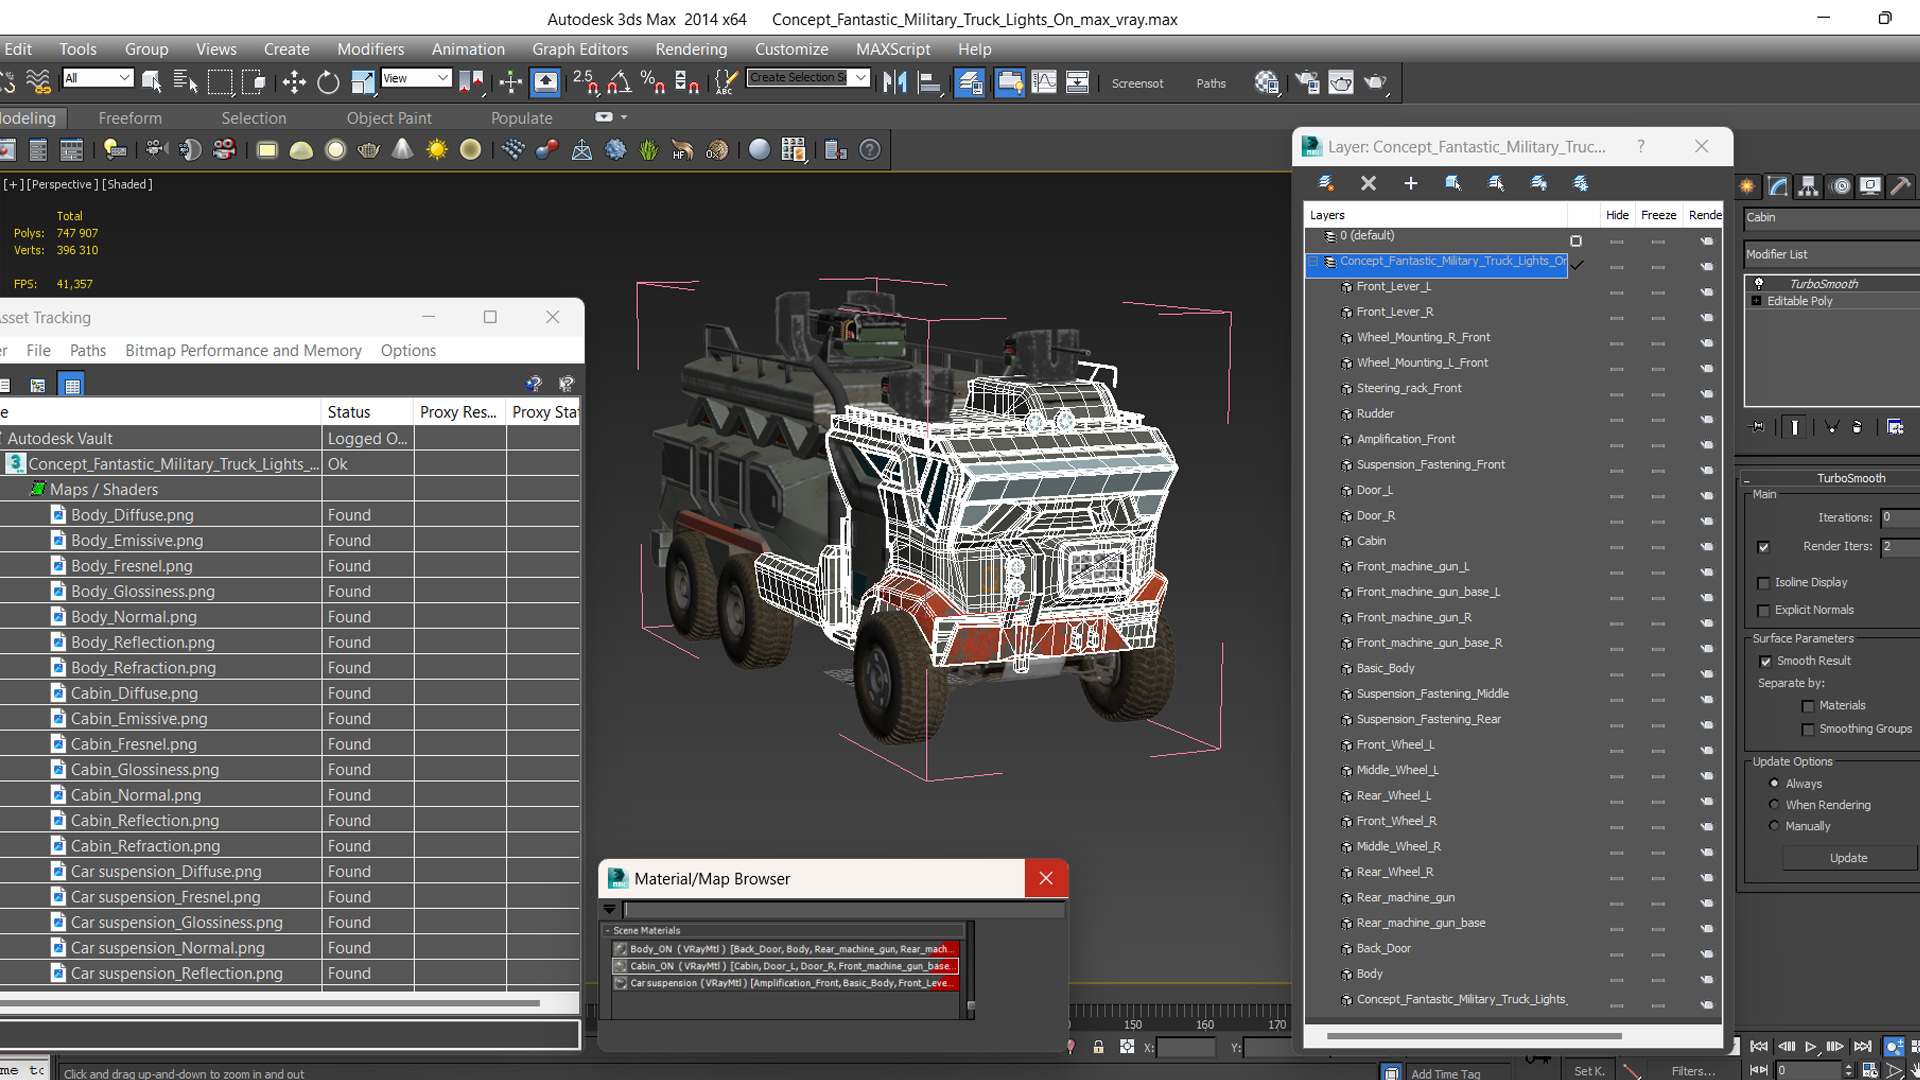
Task: Open the Motion command panel tab
Action: coord(1840,186)
